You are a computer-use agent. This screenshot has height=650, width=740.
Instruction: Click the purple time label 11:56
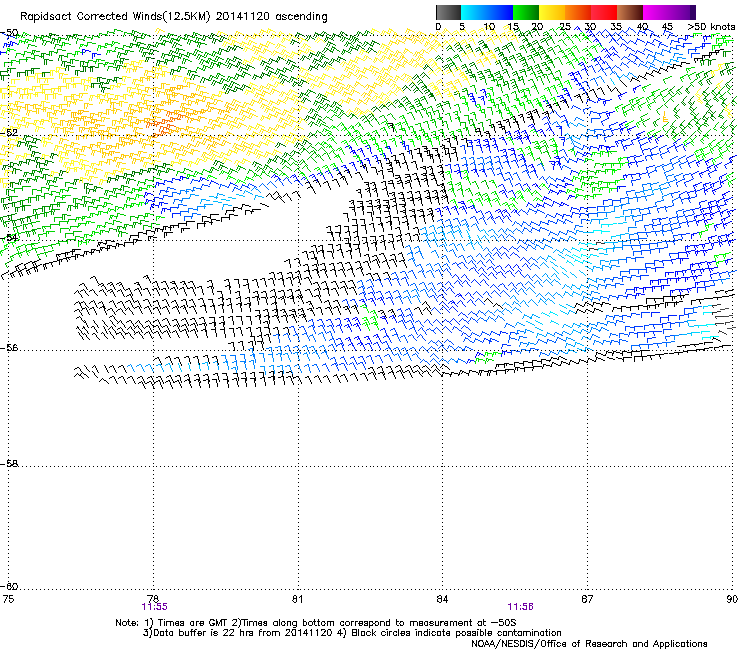point(521,607)
